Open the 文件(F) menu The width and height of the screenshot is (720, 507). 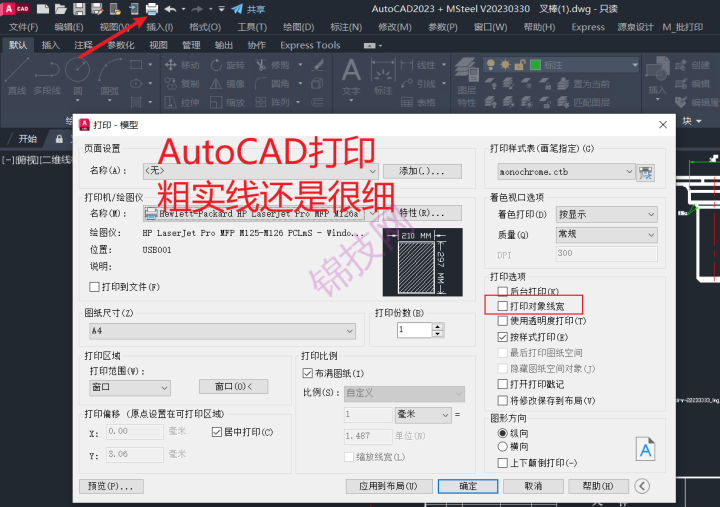[x=23, y=27]
